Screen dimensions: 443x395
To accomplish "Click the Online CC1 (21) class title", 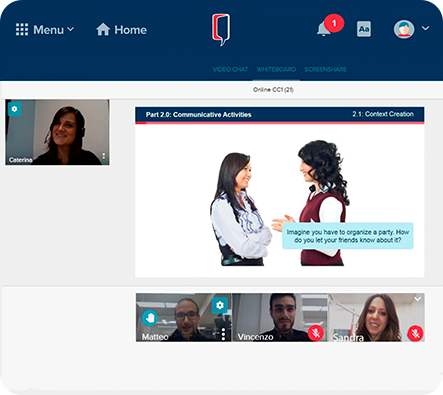I will pyautogui.click(x=273, y=90).
